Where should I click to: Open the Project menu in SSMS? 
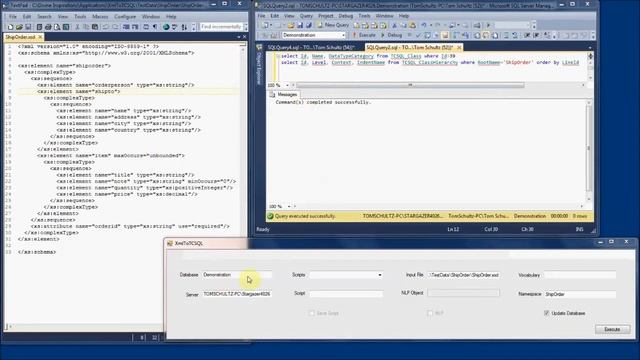326,16
